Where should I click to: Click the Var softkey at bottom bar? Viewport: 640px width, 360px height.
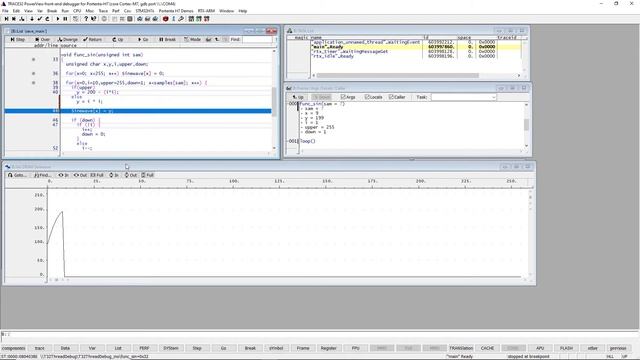(x=92, y=348)
